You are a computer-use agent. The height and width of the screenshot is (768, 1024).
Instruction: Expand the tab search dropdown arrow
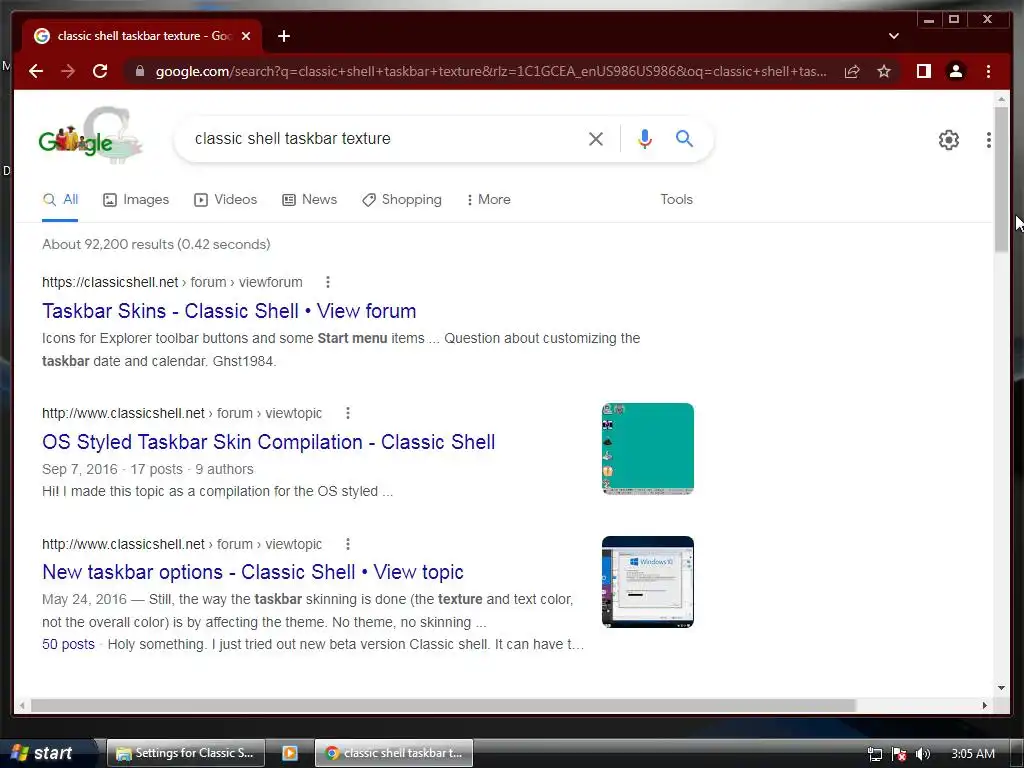click(894, 36)
